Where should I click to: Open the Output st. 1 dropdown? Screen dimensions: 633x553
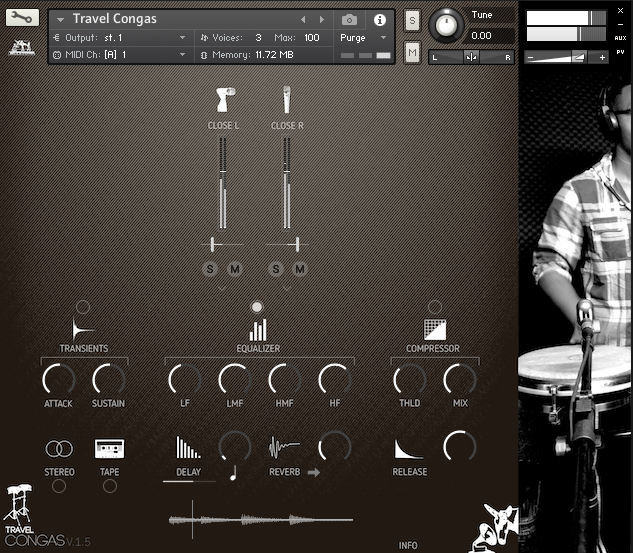click(x=120, y=38)
